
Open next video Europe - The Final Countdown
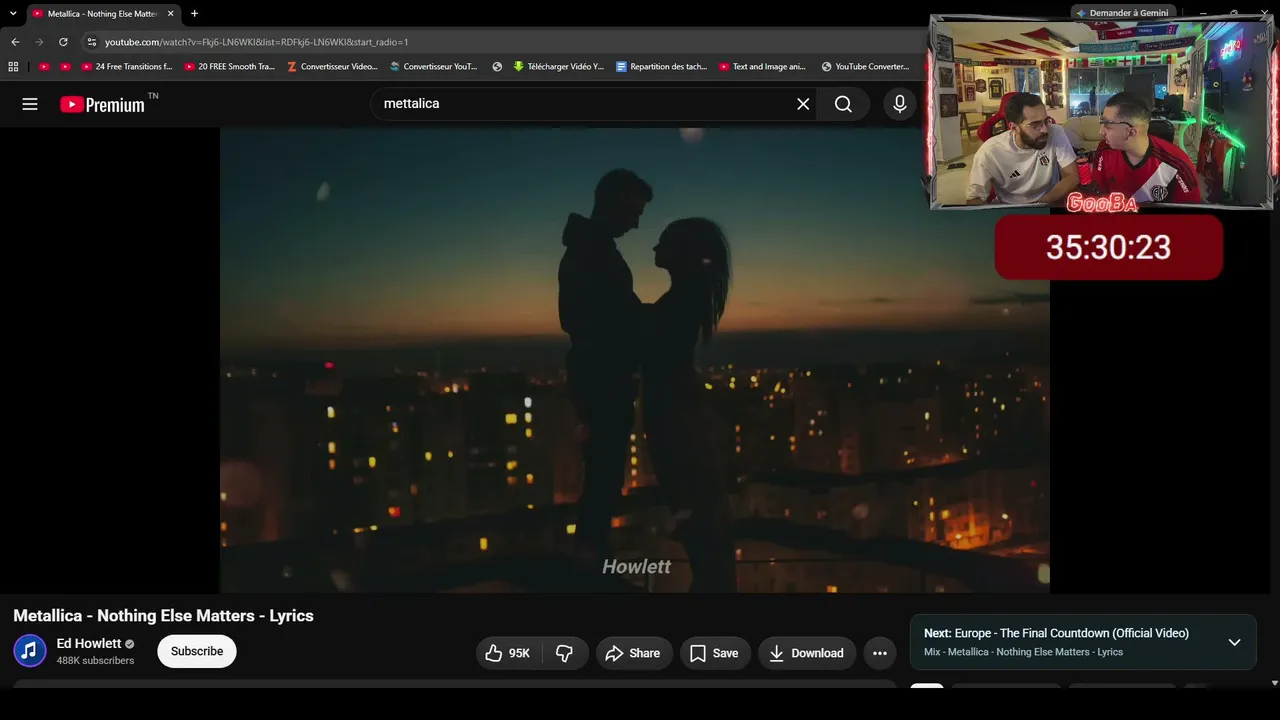point(1056,633)
